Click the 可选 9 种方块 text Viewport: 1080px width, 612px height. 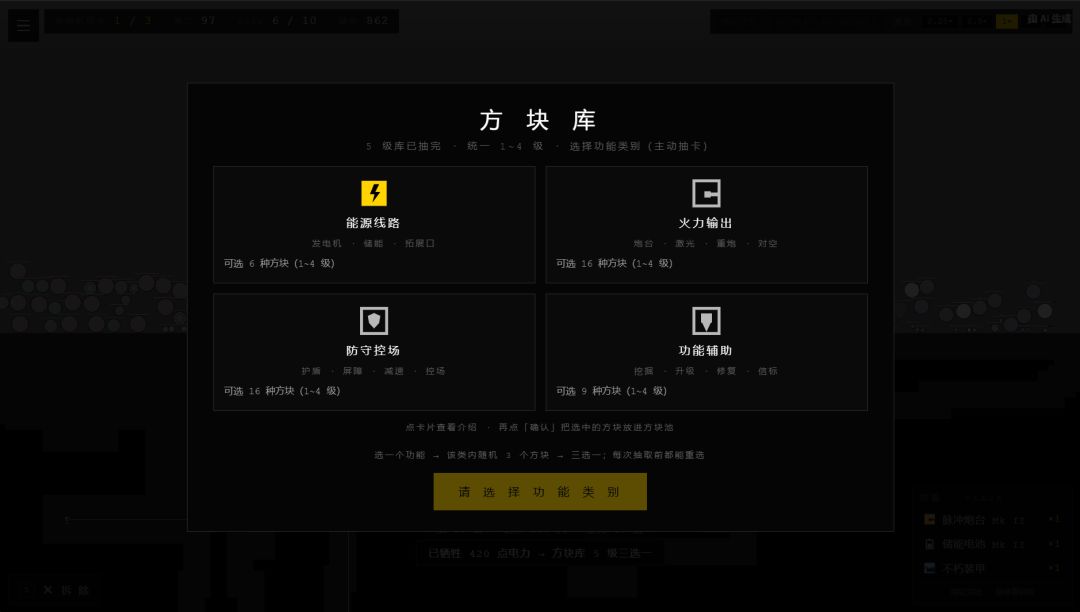[612, 391]
